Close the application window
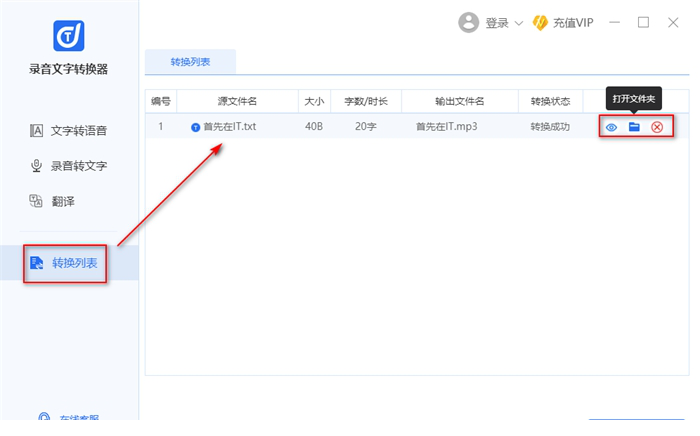Image resolution: width=700 pixels, height=436 pixels. click(673, 22)
